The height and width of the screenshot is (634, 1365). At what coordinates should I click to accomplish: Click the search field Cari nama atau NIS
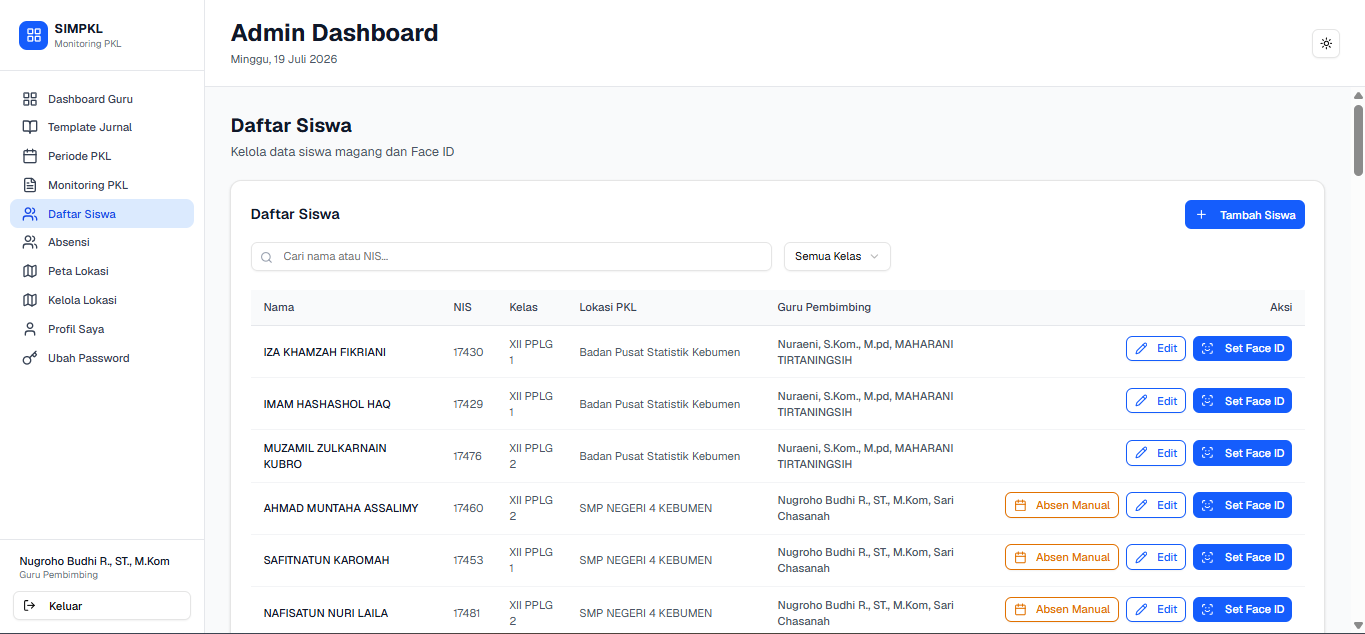[511, 256]
